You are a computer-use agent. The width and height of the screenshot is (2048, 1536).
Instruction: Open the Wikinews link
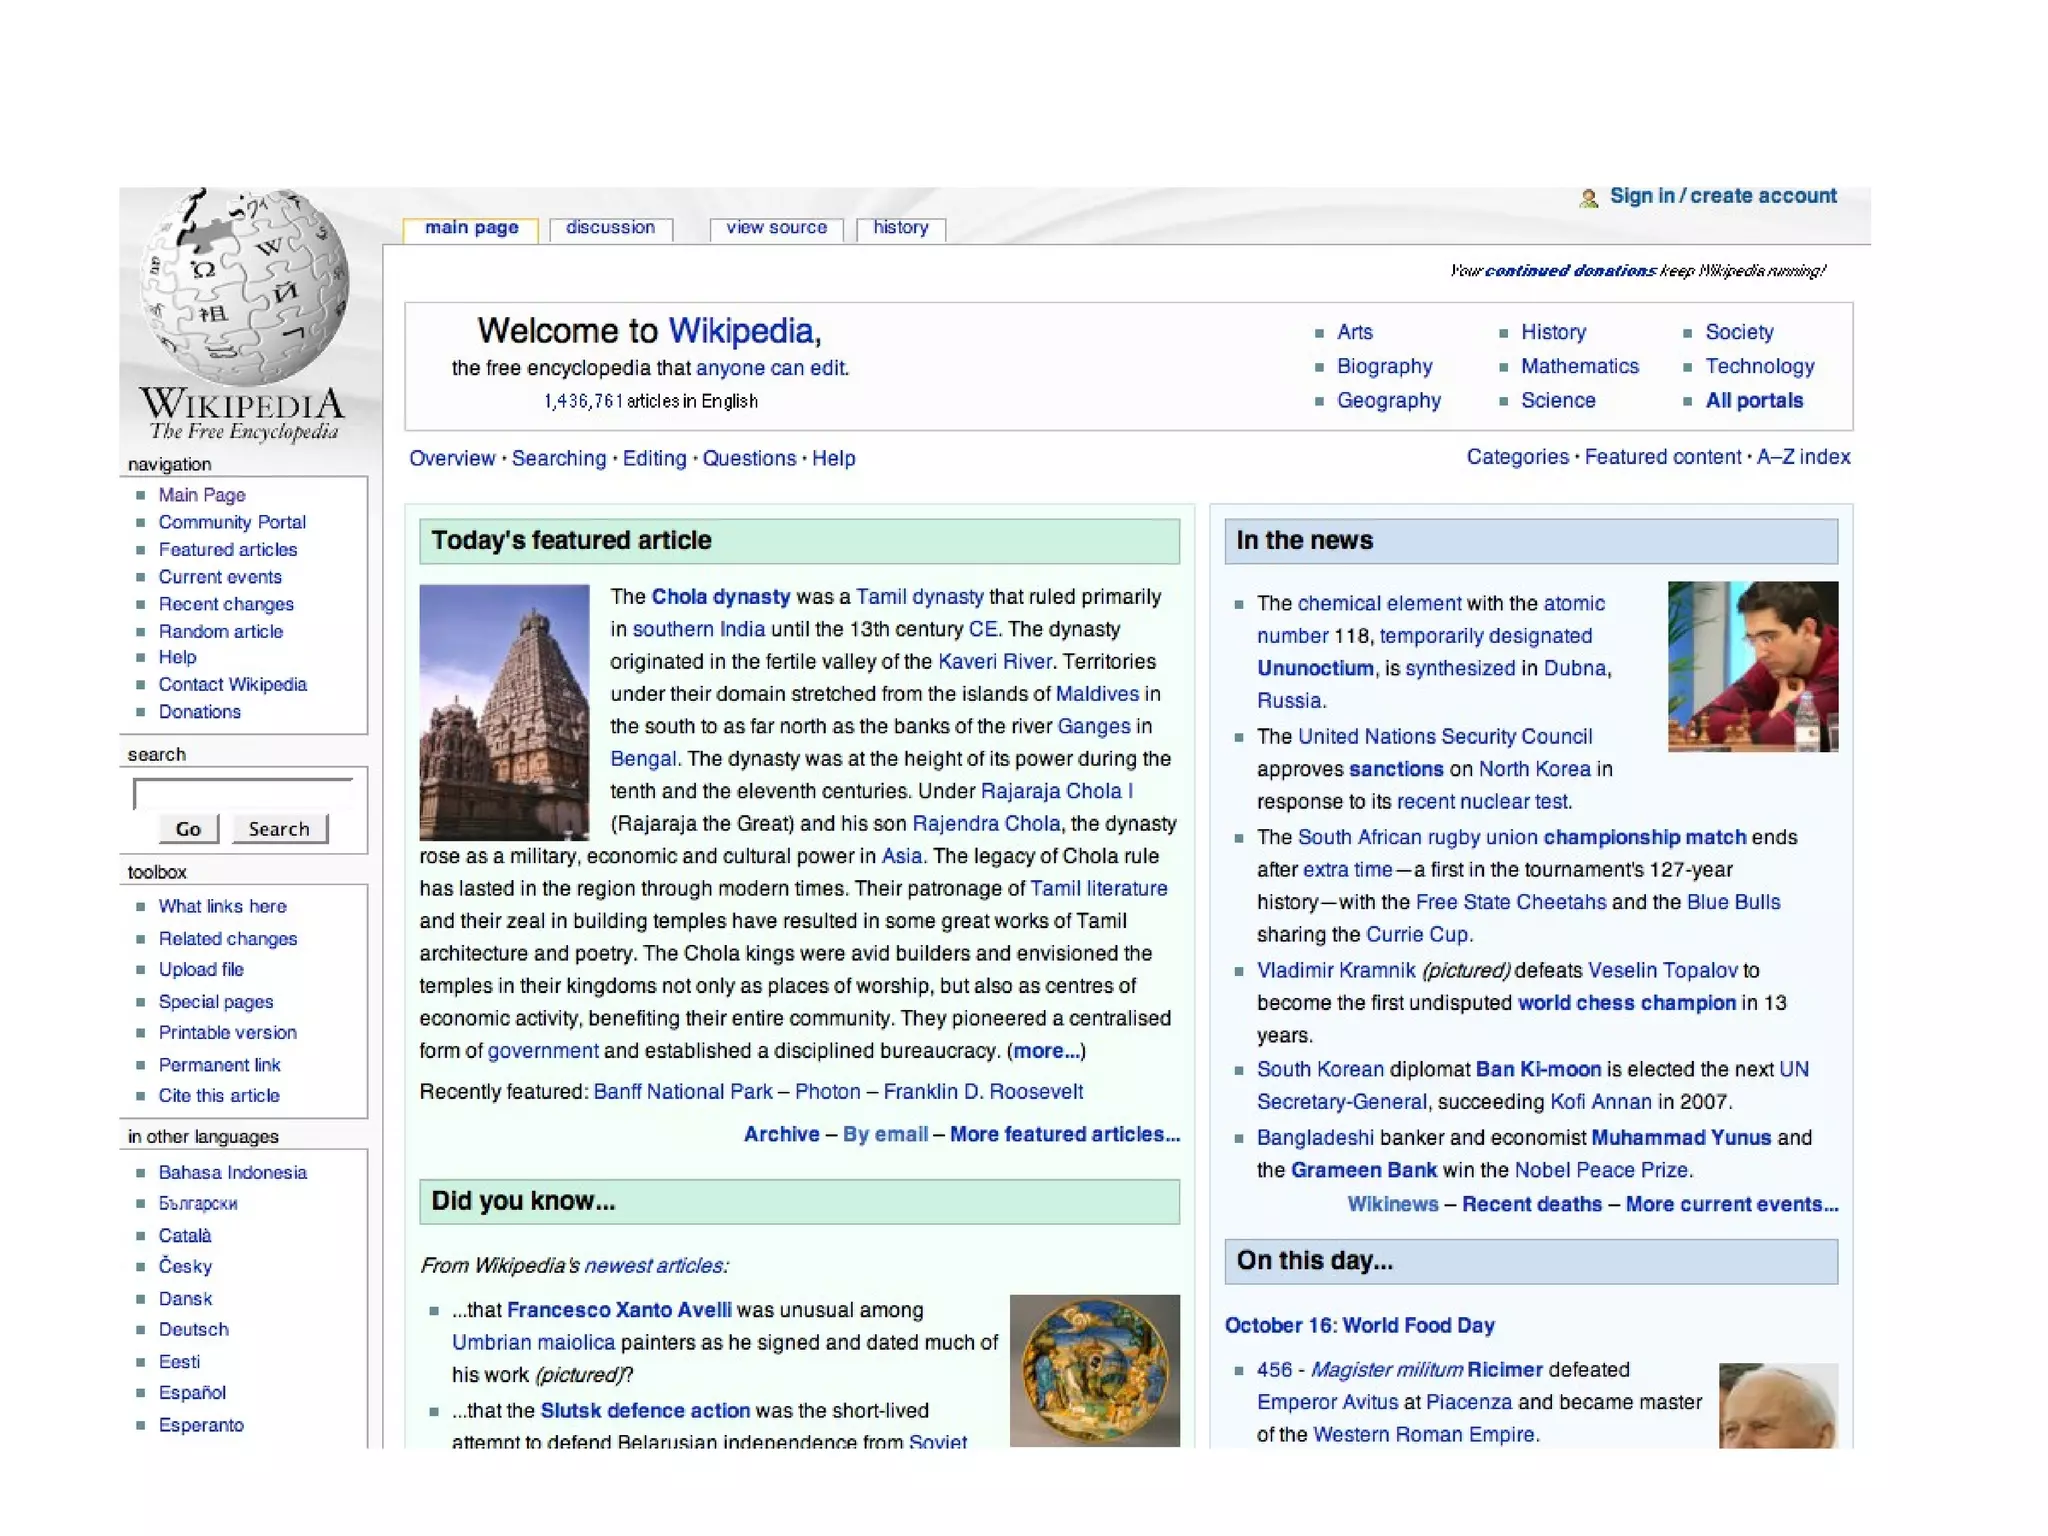(x=1392, y=1204)
